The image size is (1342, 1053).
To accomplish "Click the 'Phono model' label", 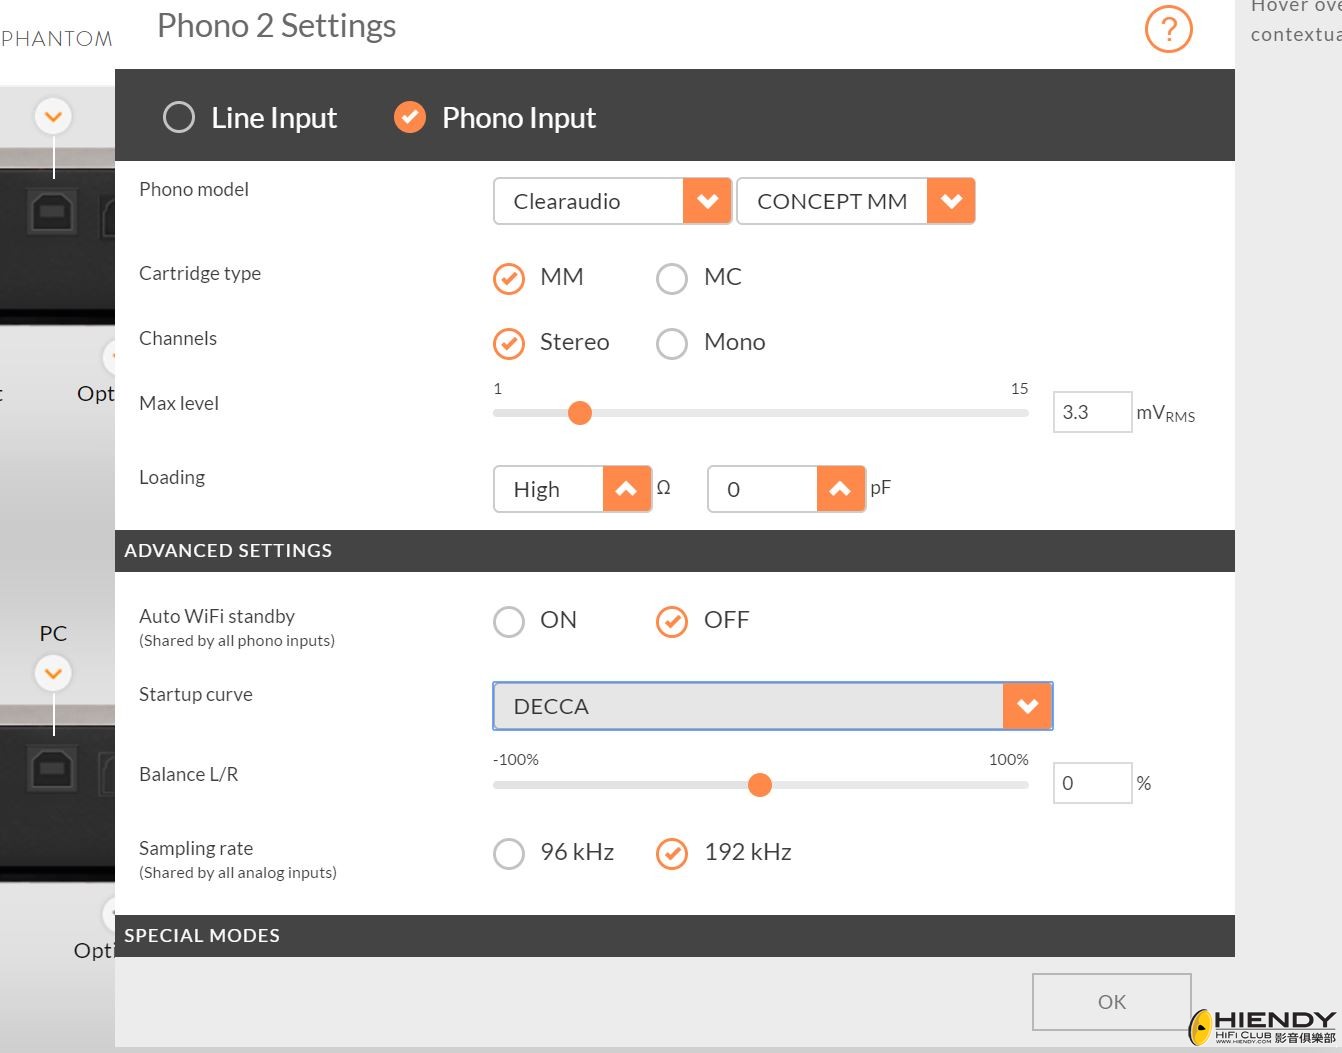I will (194, 190).
